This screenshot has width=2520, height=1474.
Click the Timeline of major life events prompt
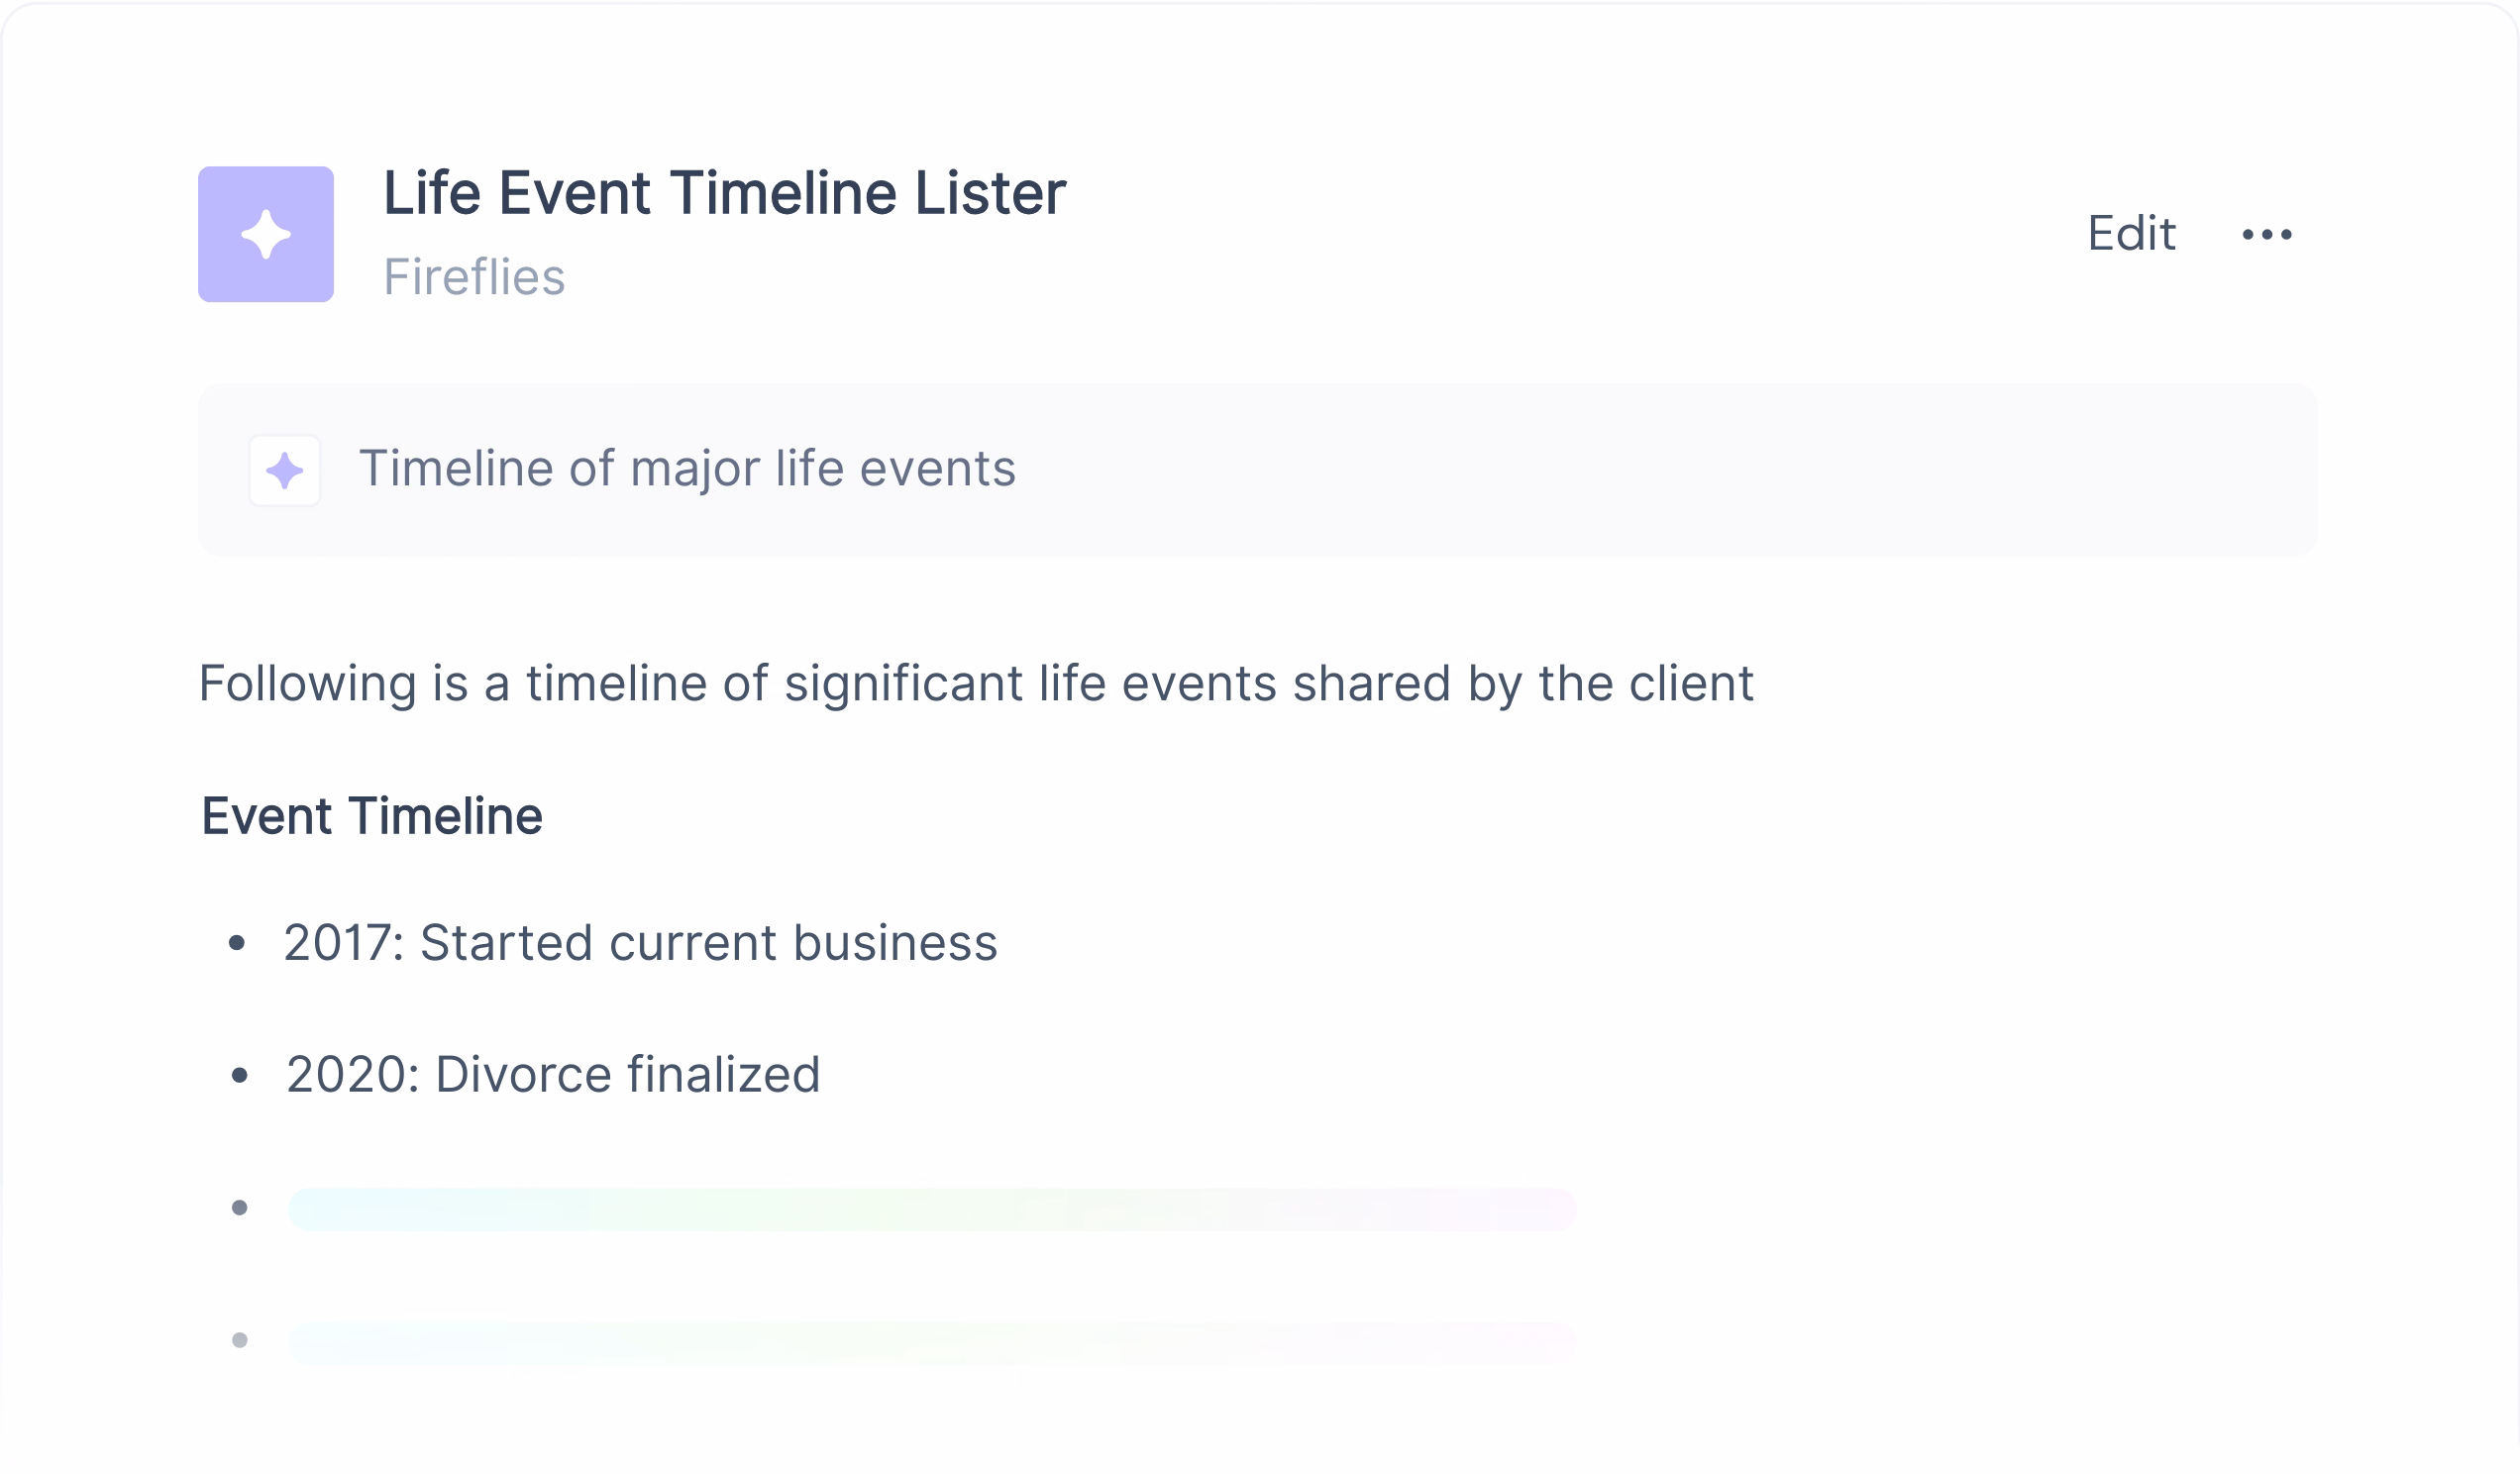coord(687,468)
